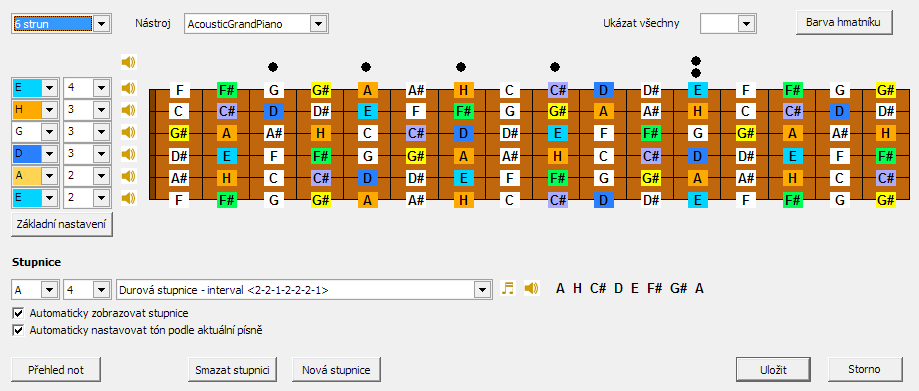The height and width of the screenshot is (391, 919).
Task: Save with the Uložit button
Action: (x=774, y=369)
